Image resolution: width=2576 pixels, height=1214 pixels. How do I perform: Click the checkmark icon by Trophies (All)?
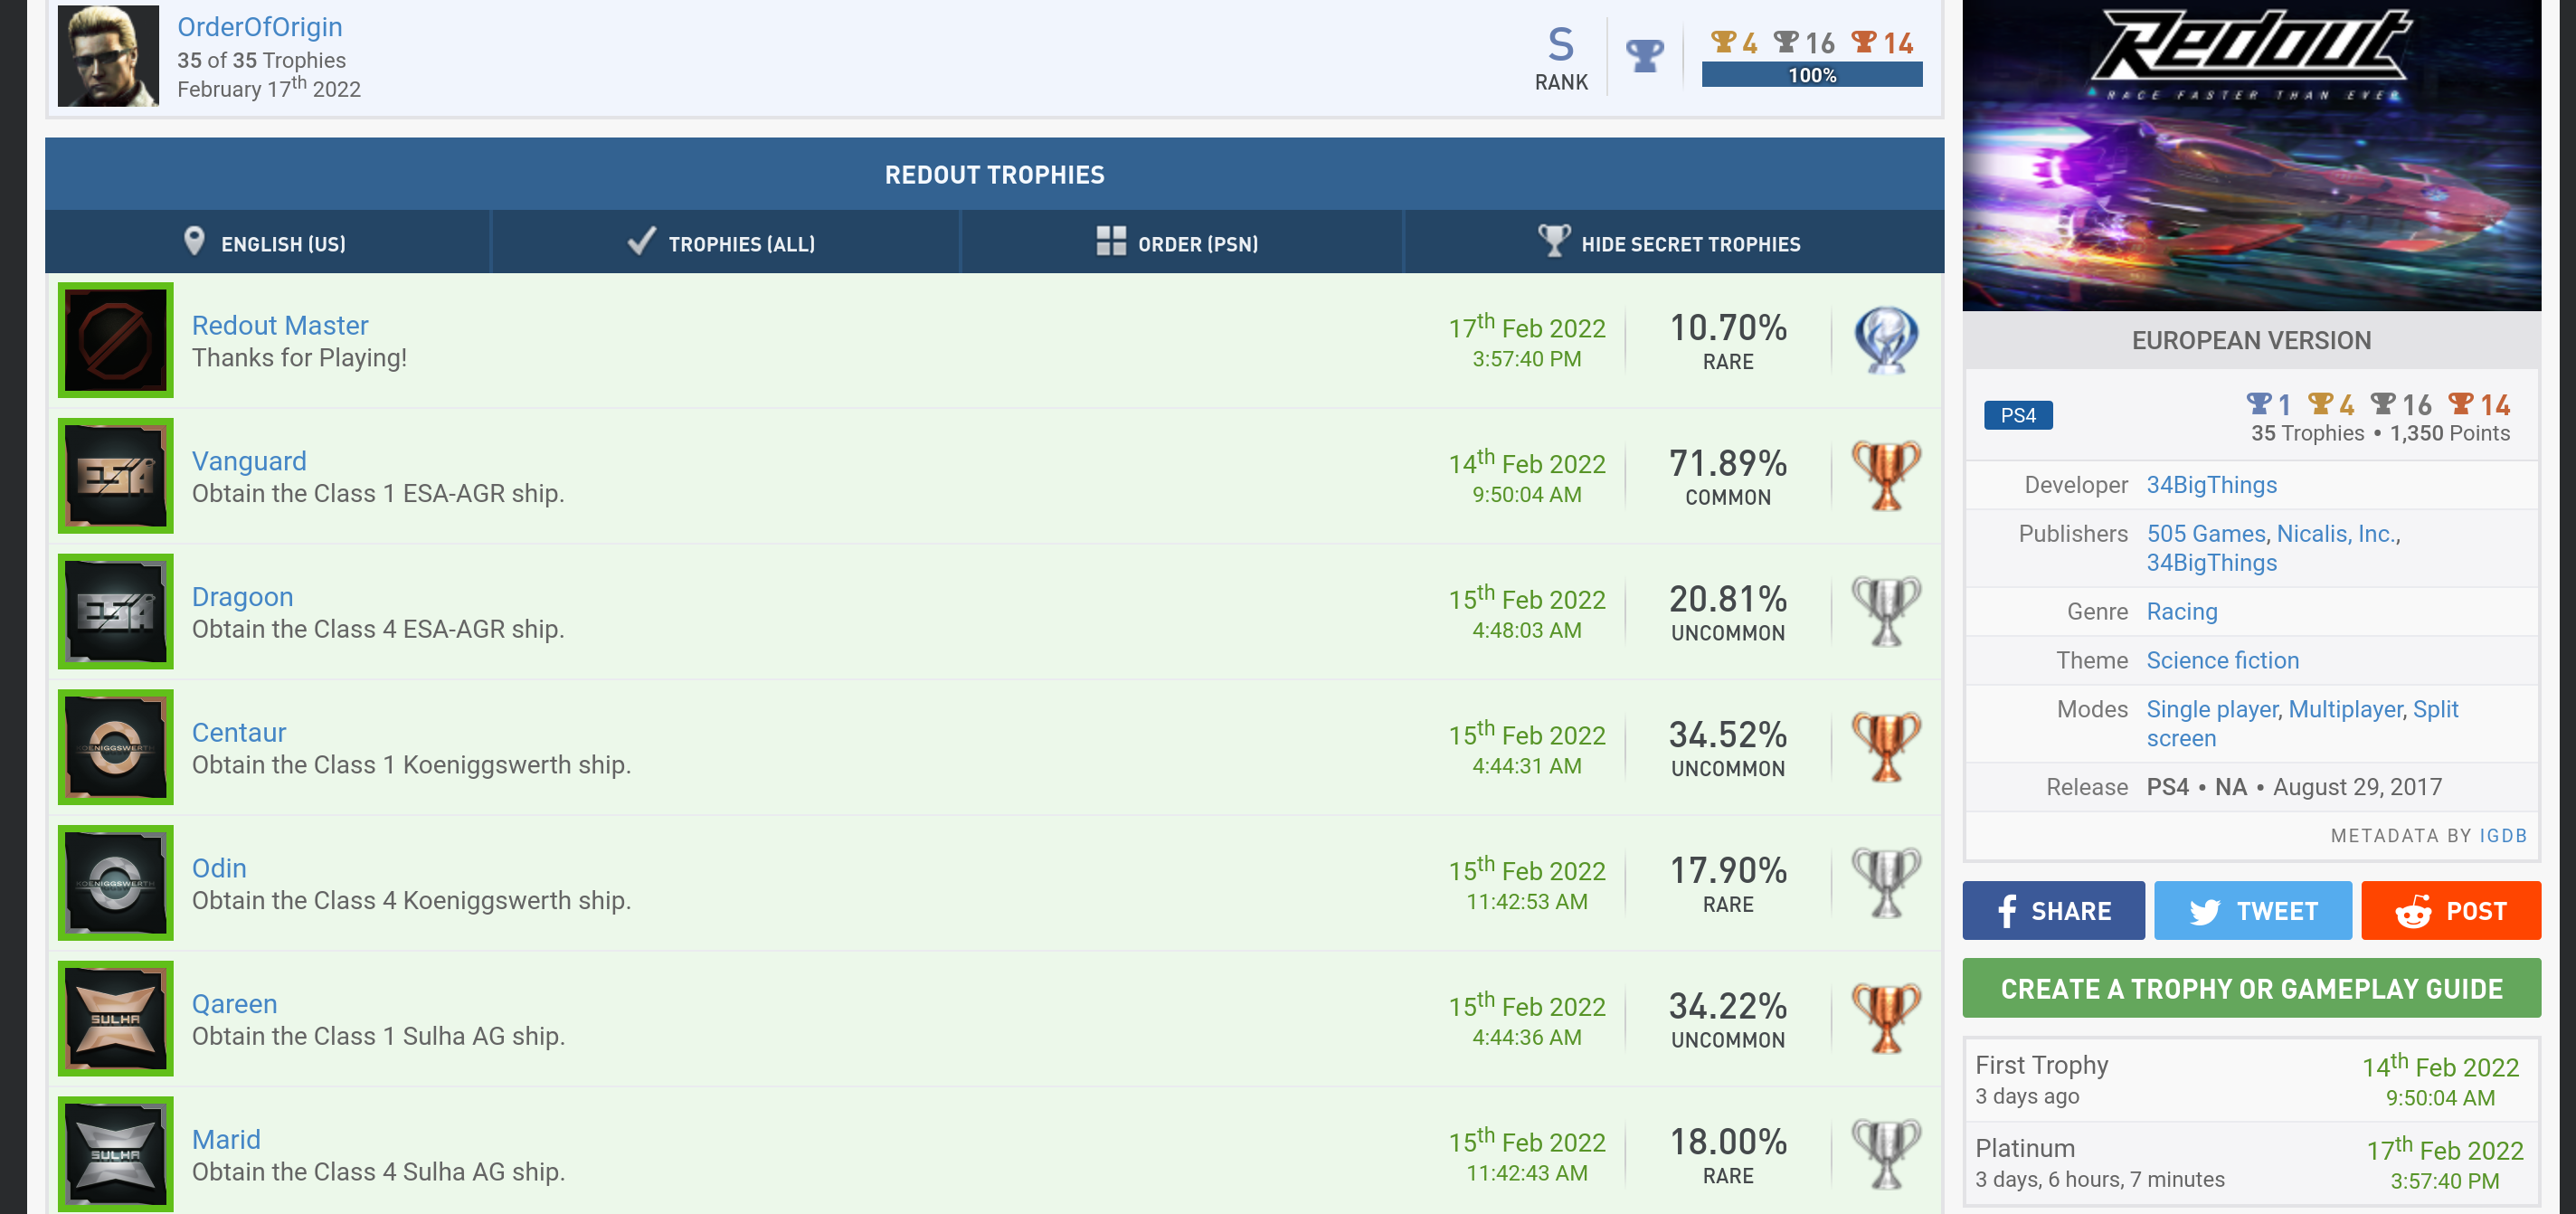(641, 241)
